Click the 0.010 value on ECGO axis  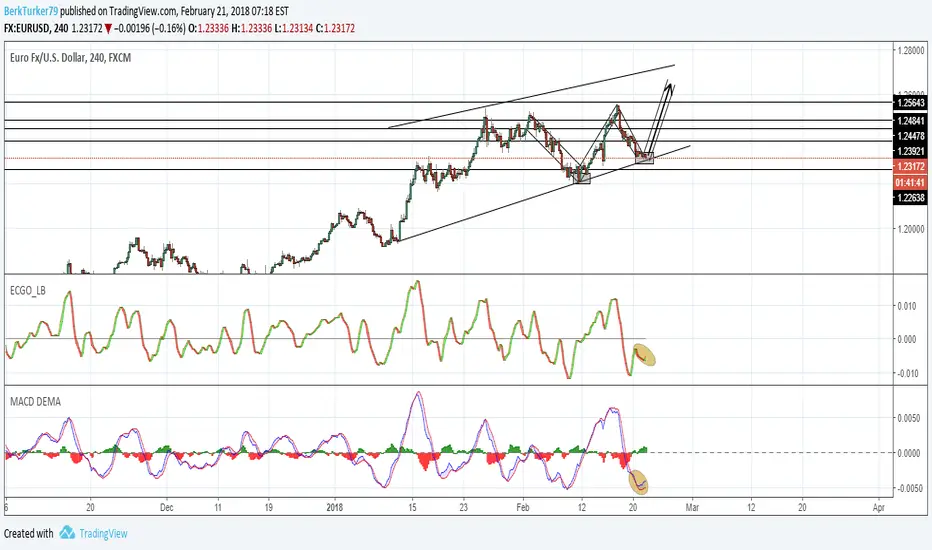906,306
